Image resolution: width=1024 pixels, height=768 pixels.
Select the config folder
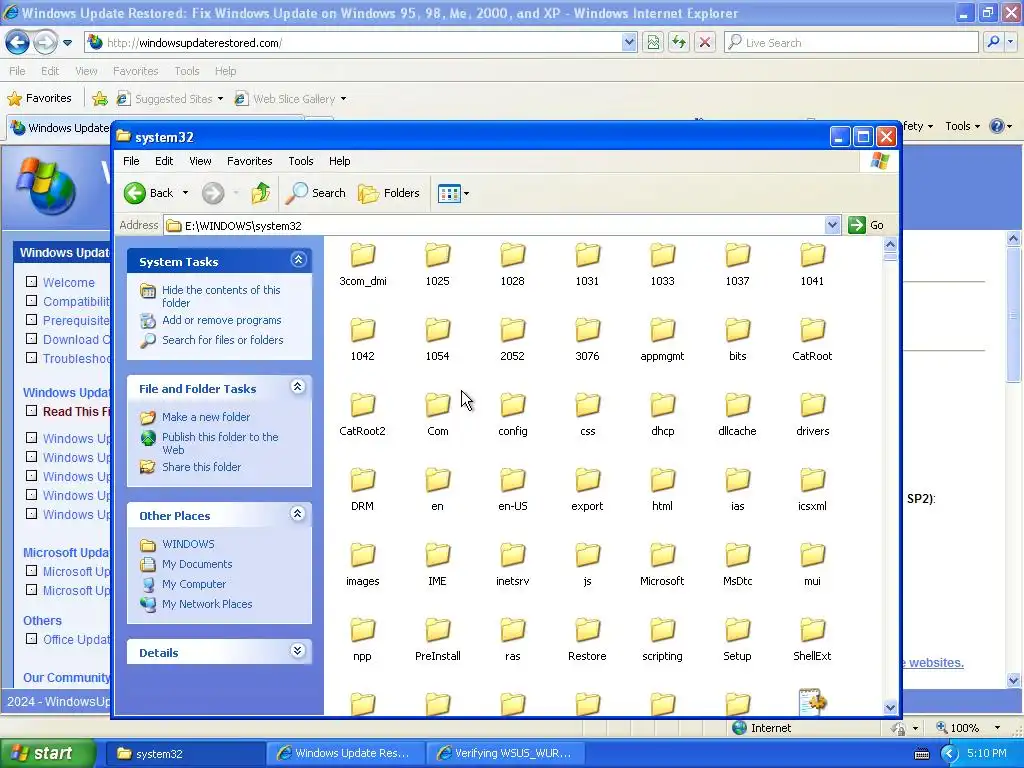[x=513, y=415]
